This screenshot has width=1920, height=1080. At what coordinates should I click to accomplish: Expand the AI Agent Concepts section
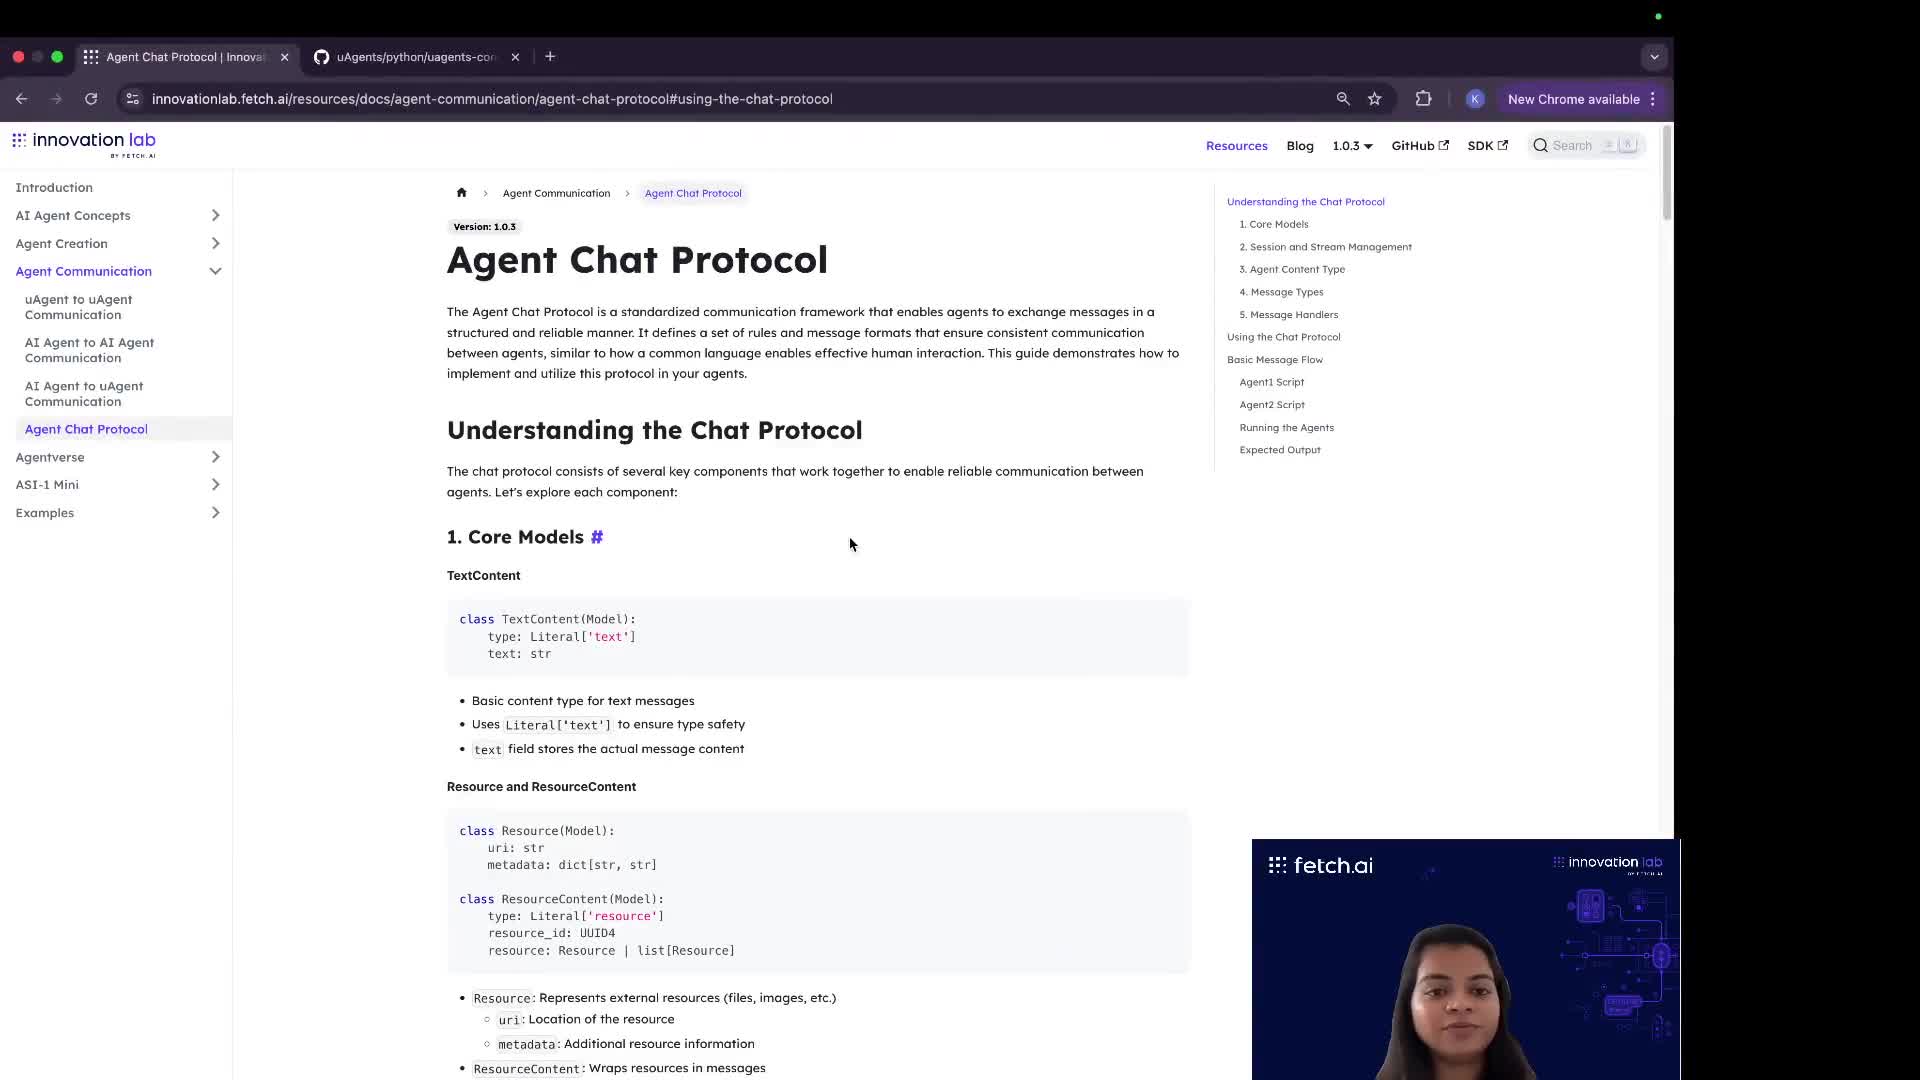click(x=215, y=215)
